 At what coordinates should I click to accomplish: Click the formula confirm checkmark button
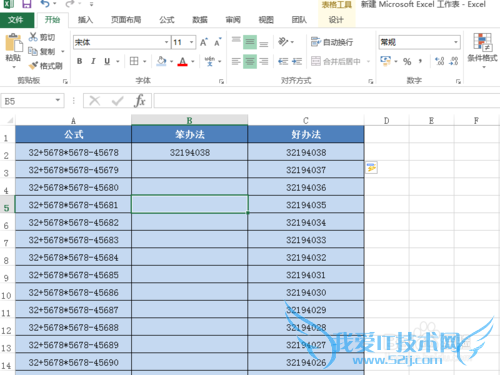click(x=117, y=101)
